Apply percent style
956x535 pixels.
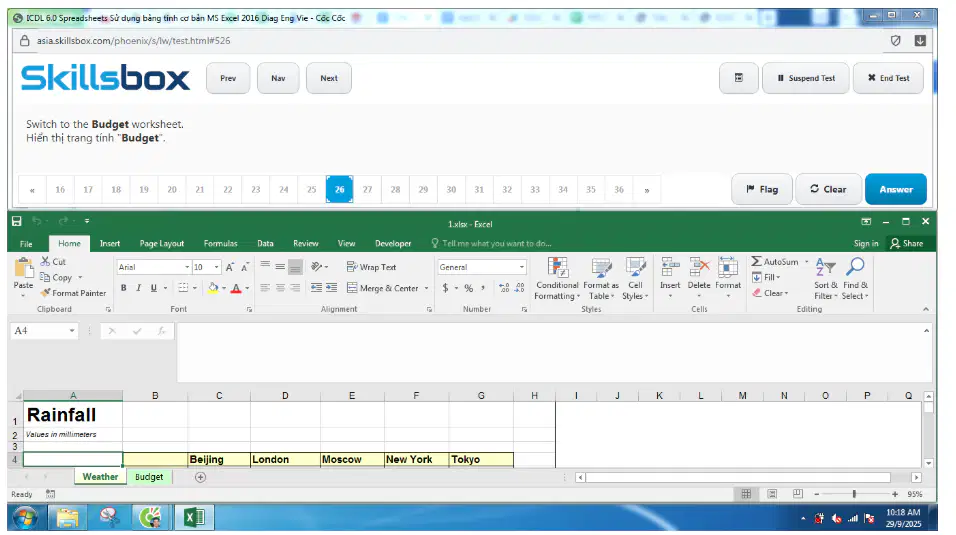click(469, 288)
